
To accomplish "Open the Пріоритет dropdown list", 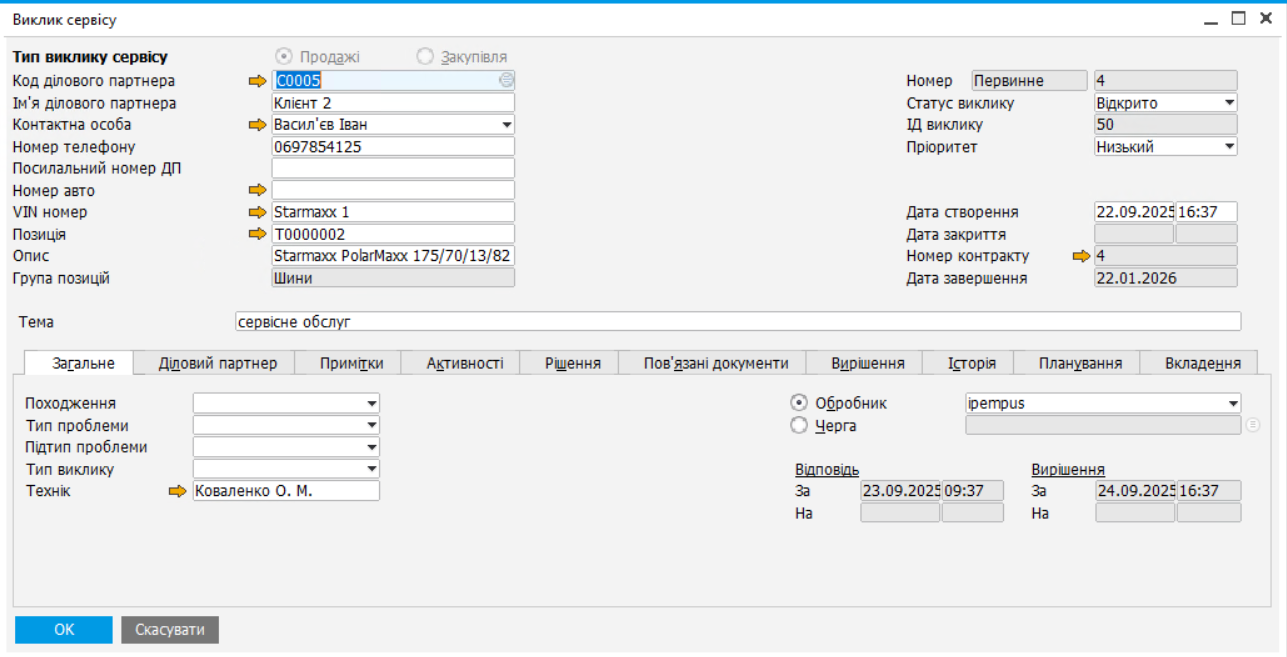I will pyautogui.click(x=1229, y=147).
